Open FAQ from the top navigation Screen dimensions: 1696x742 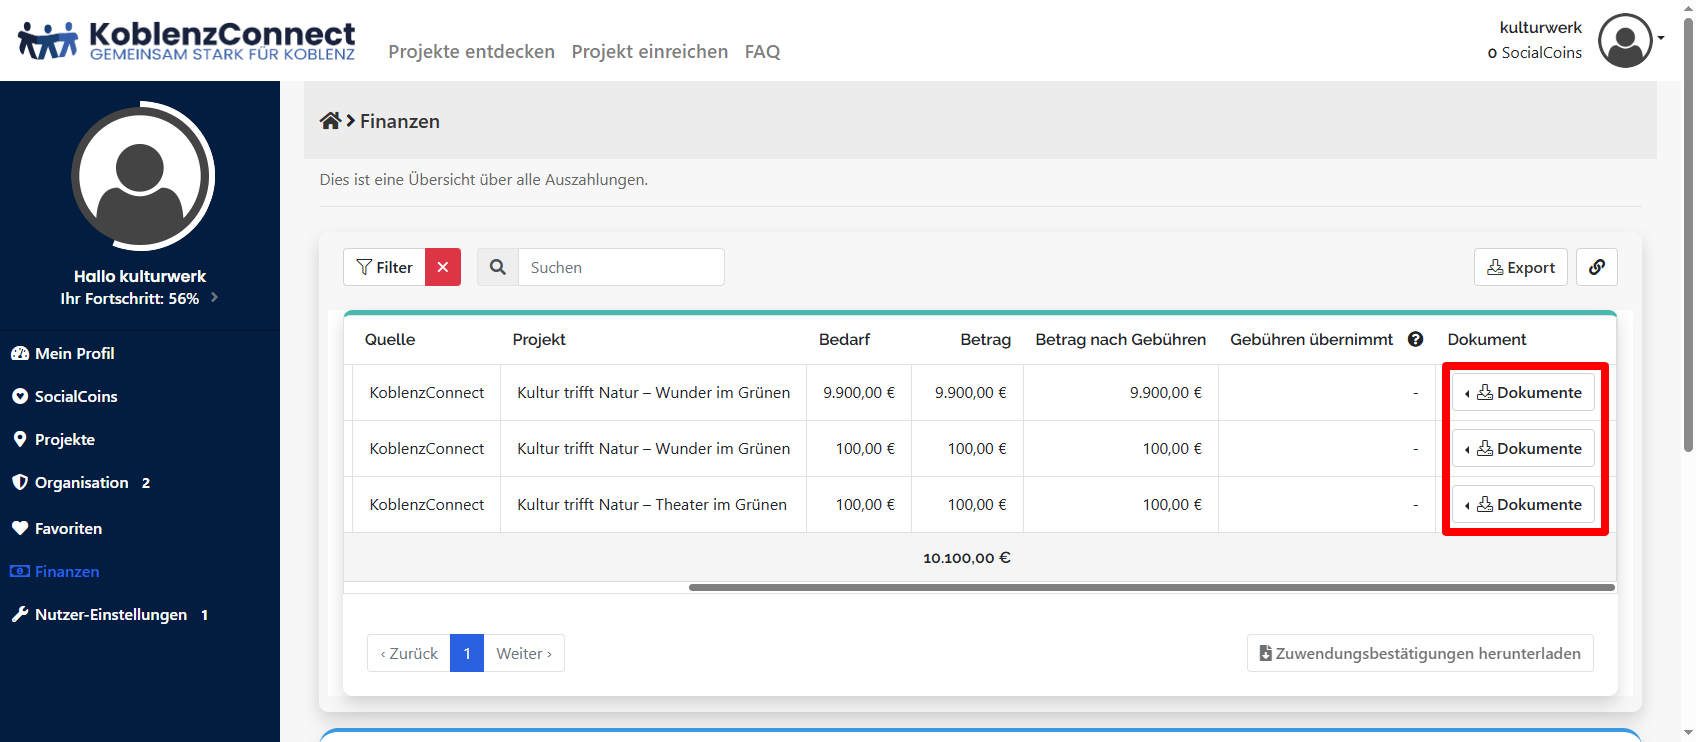pos(762,52)
